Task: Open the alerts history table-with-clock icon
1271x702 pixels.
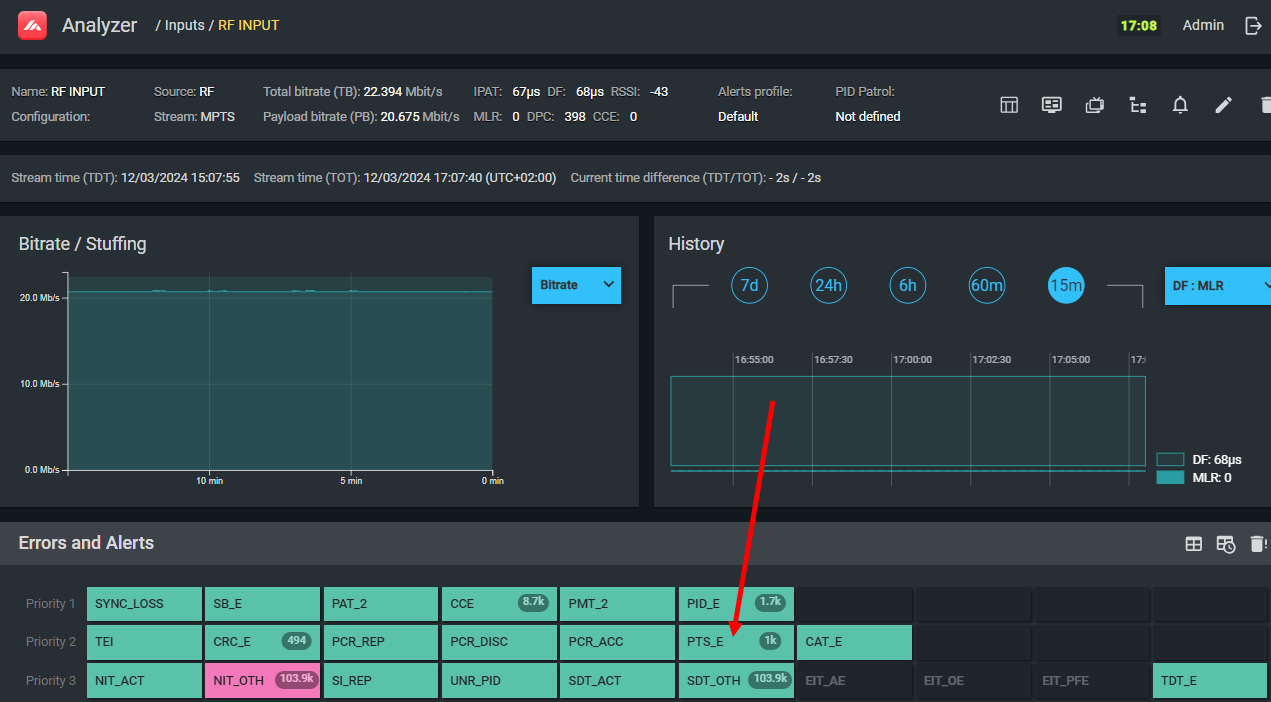Action: click(x=1226, y=544)
